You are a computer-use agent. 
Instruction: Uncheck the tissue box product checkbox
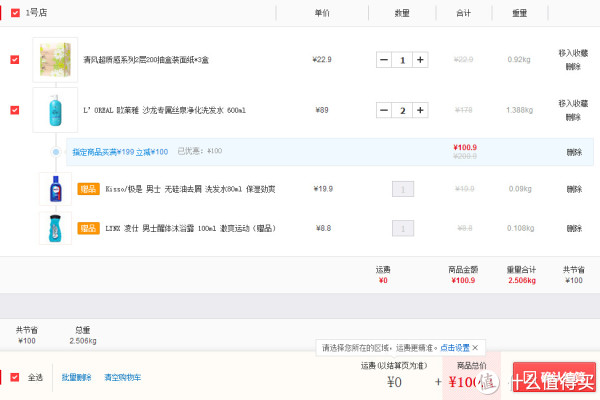click(15, 60)
